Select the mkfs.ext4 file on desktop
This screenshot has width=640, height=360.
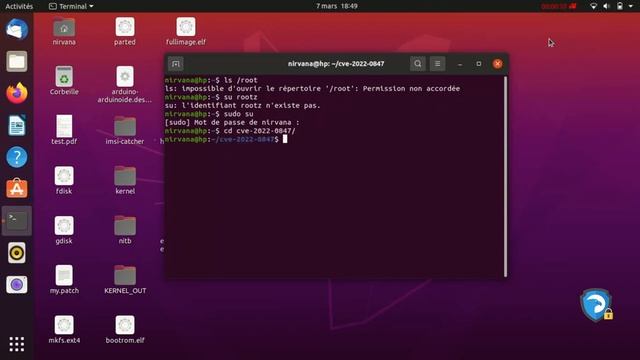[x=64, y=329]
